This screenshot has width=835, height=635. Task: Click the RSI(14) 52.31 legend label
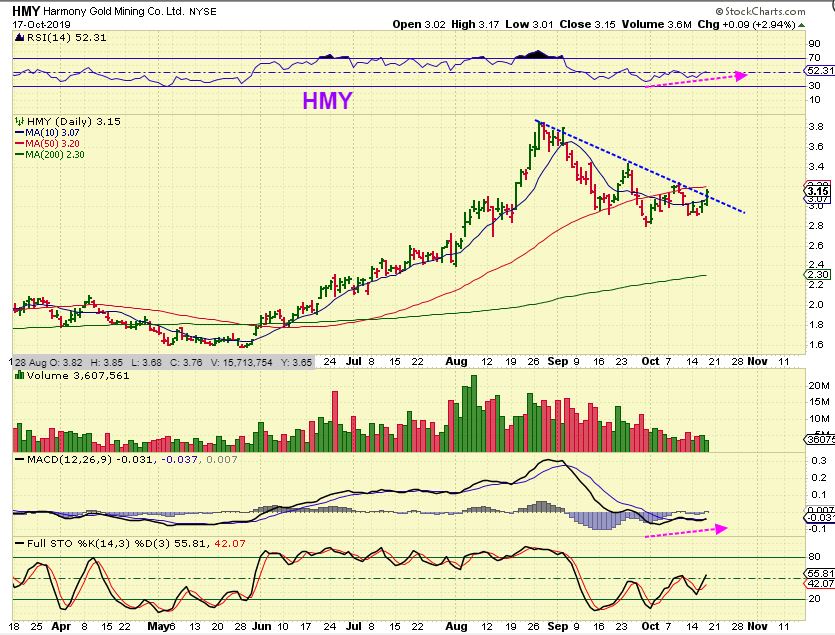pyautogui.click(x=66, y=37)
